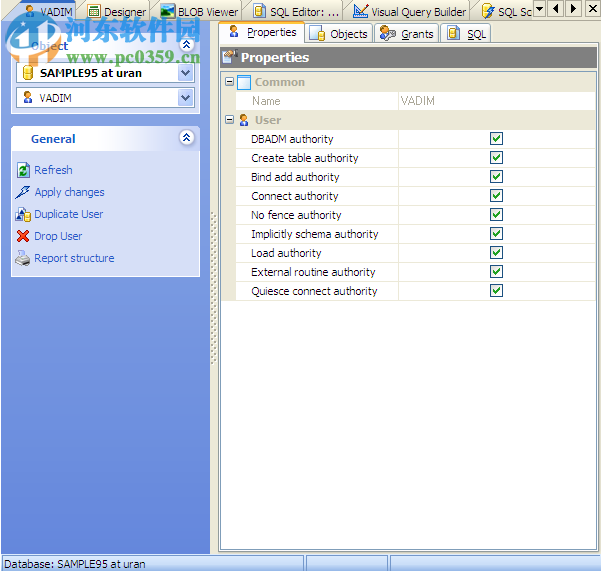Click the red Drop User icon

coord(24,236)
